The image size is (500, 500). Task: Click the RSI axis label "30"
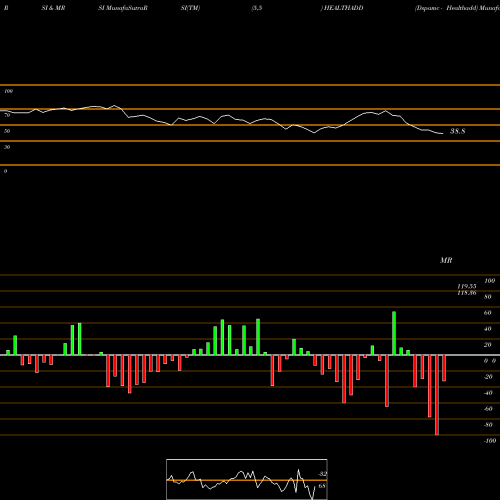7,147
